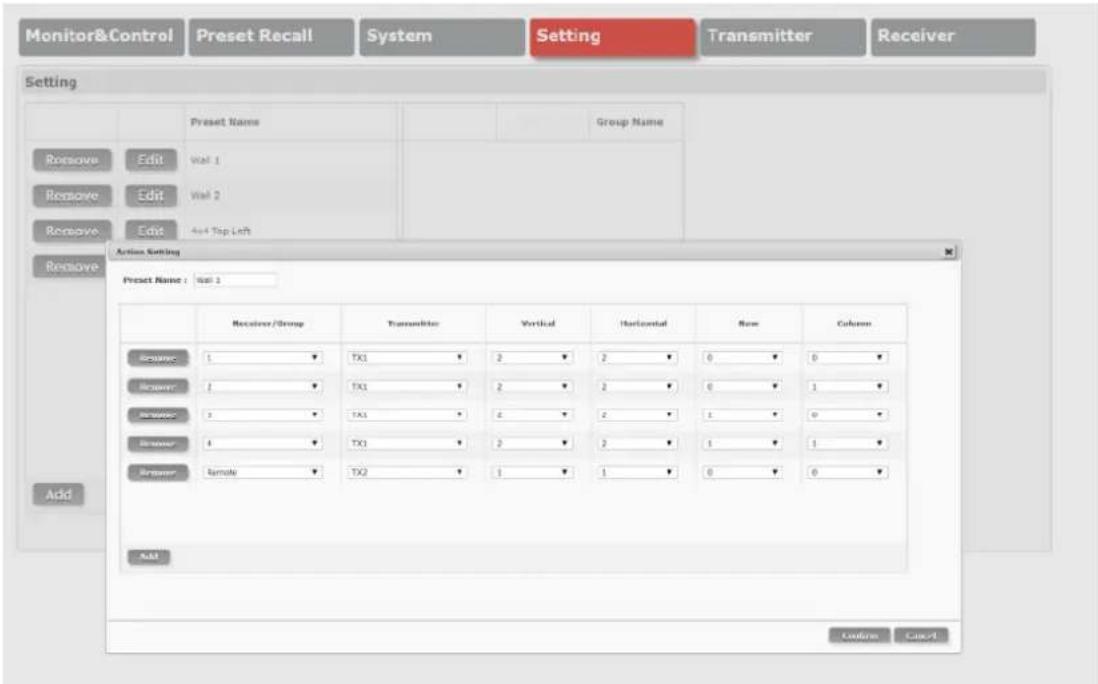
Task: Click the Group Name column header
Action: click(630, 122)
